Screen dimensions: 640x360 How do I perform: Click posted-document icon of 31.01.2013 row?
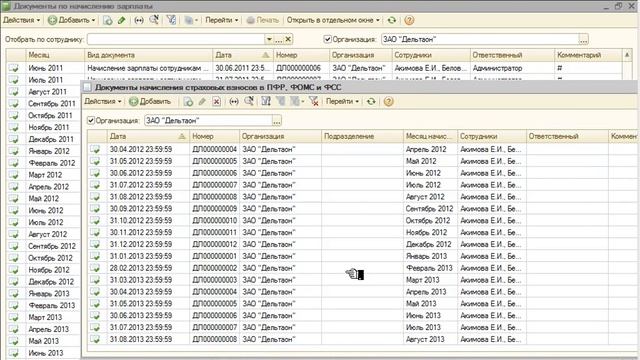pyautogui.click(x=95, y=256)
